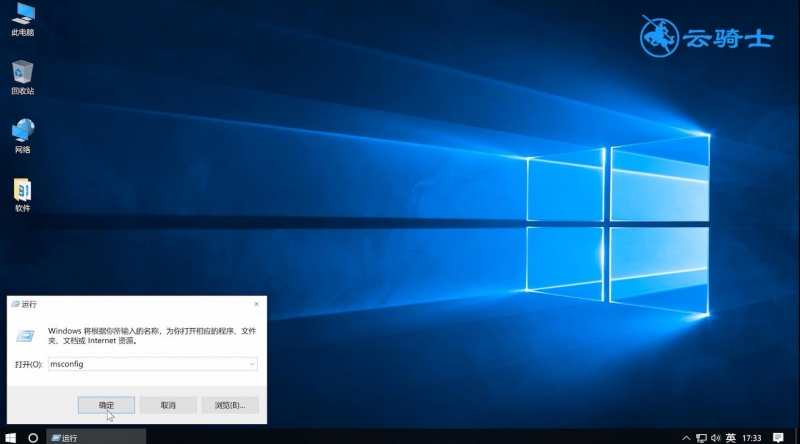
Task: Click 确定 button in Run dialog
Action: pos(106,405)
